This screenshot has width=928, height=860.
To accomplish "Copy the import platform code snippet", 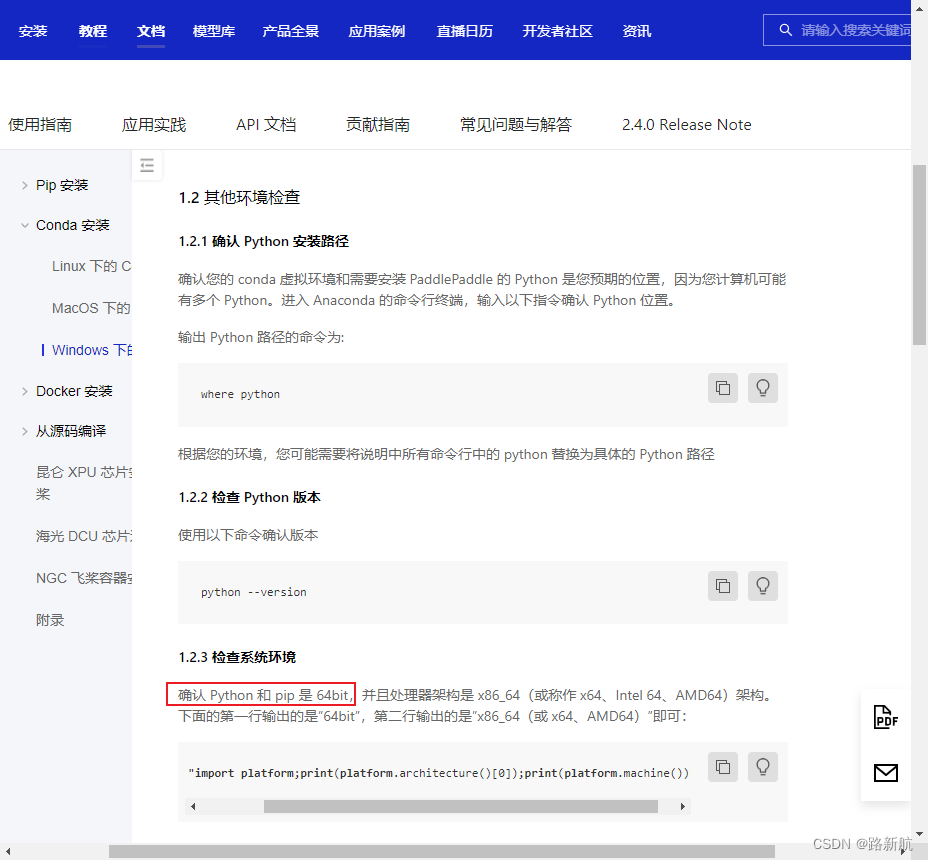I will pyautogui.click(x=723, y=767).
